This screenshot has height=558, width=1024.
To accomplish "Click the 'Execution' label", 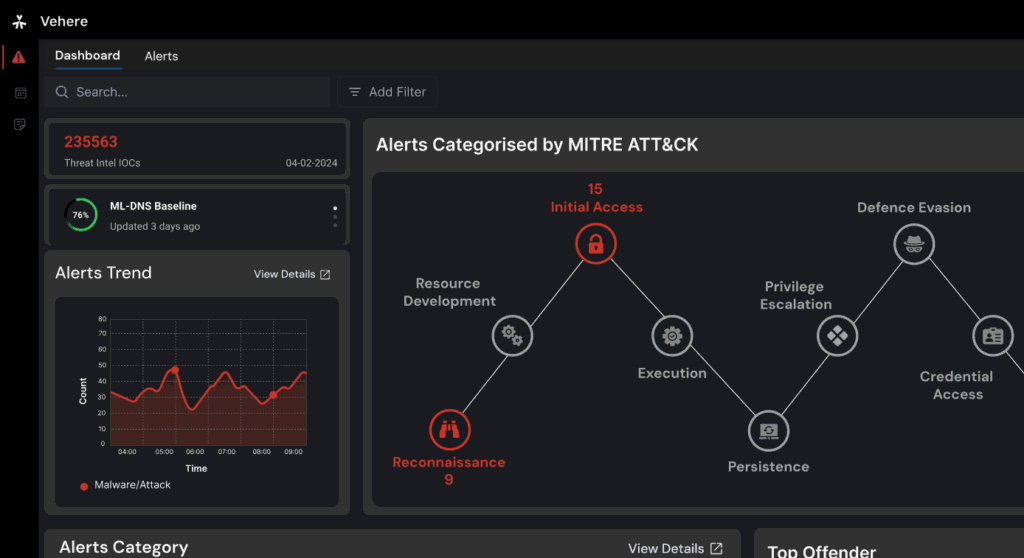I will click(x=672, y=373).
